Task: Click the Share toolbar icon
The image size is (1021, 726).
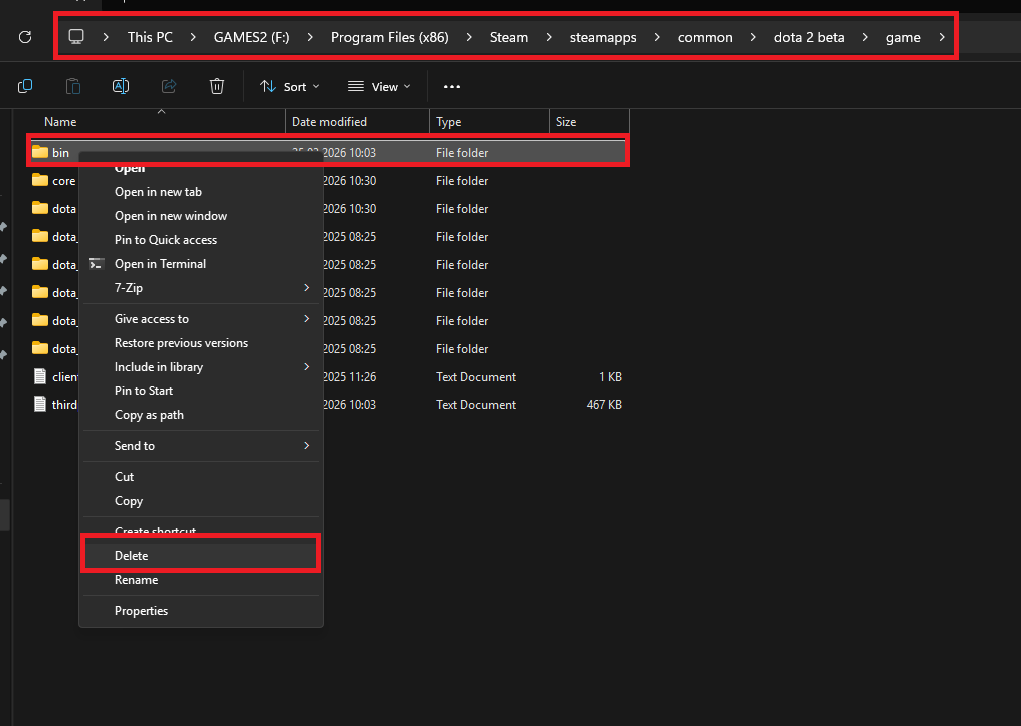Action: coord(169,86)
